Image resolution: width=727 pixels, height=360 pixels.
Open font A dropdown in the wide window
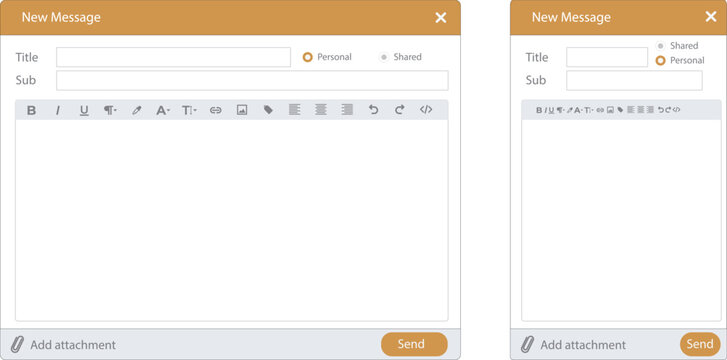coord(163,110)
